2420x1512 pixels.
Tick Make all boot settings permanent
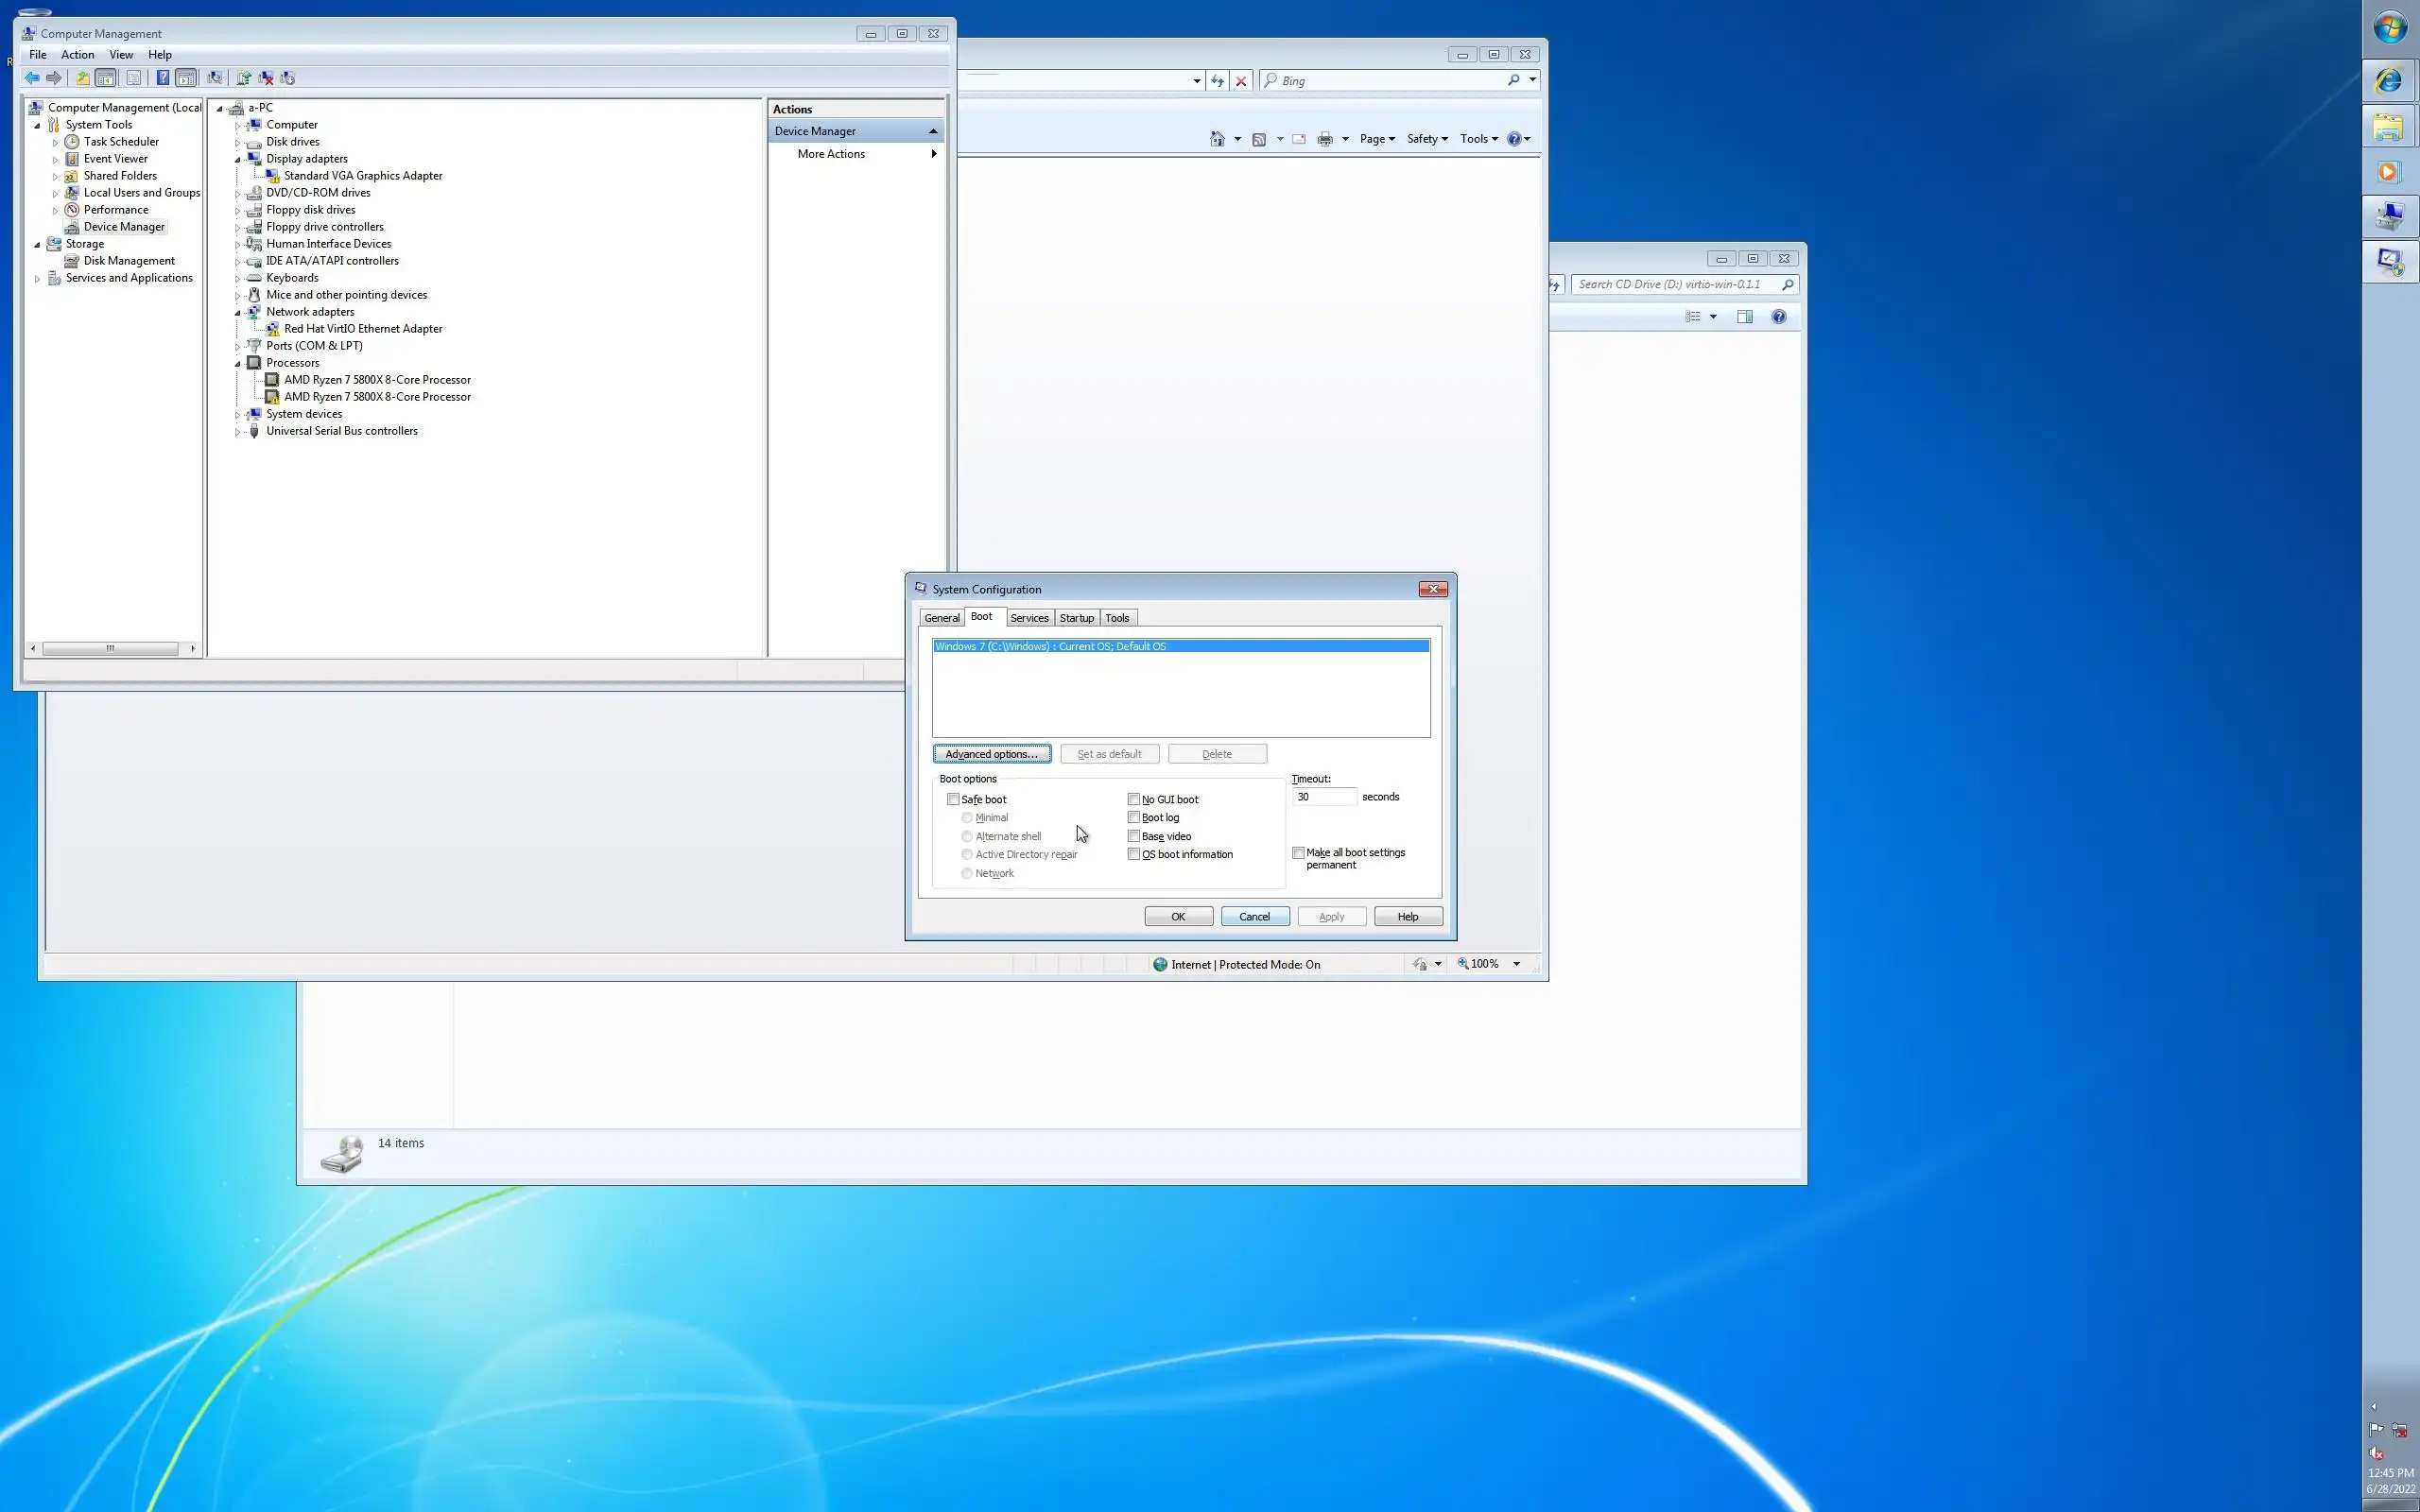(1298, 853)
